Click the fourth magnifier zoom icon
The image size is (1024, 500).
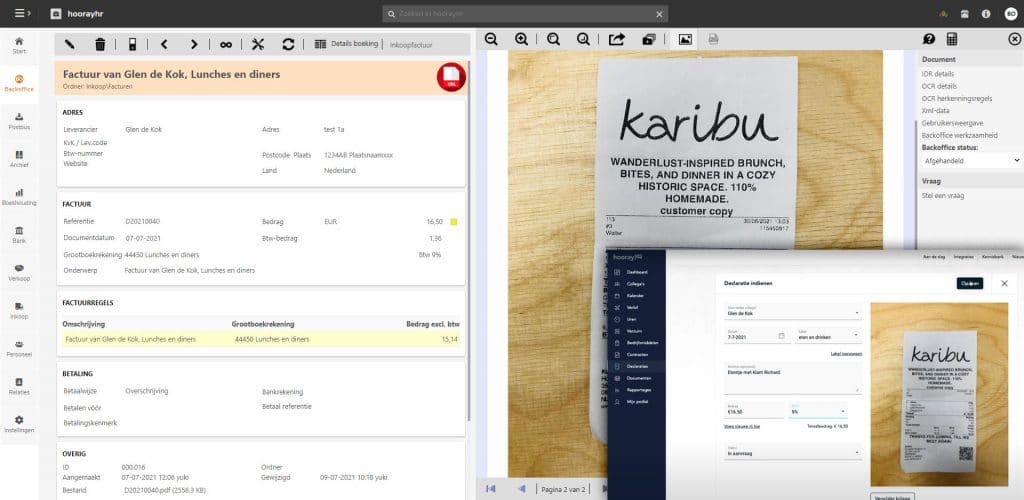click(584, 39)
